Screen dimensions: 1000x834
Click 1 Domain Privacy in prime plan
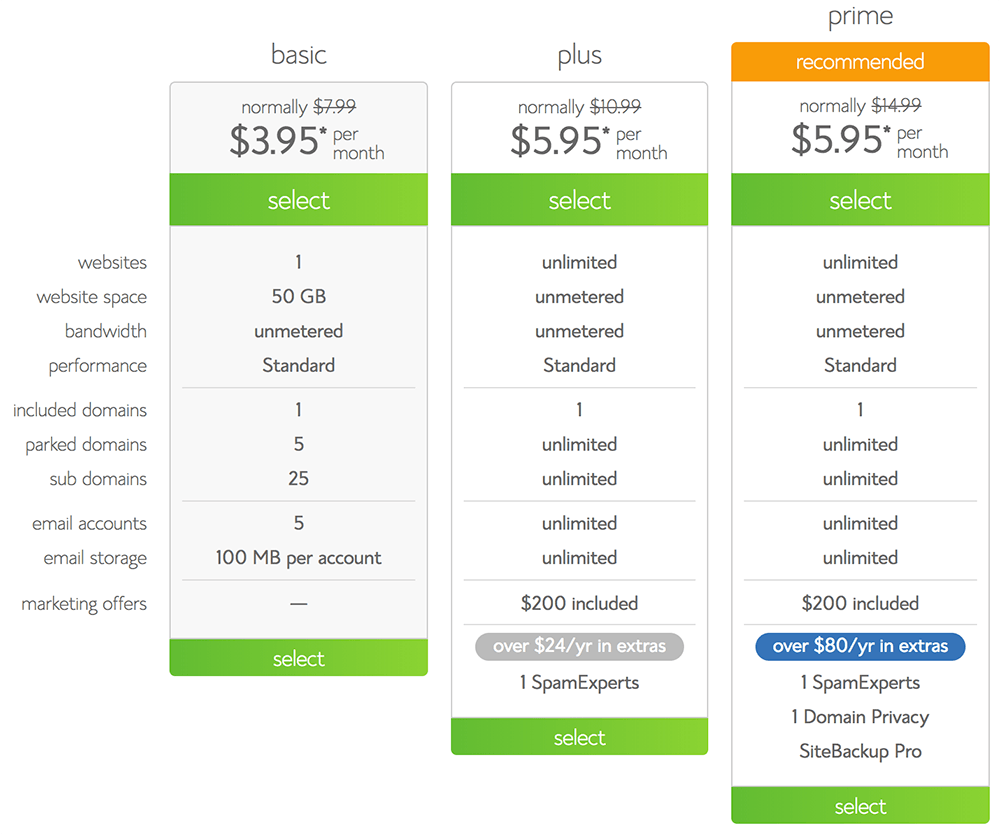[860, 717]
